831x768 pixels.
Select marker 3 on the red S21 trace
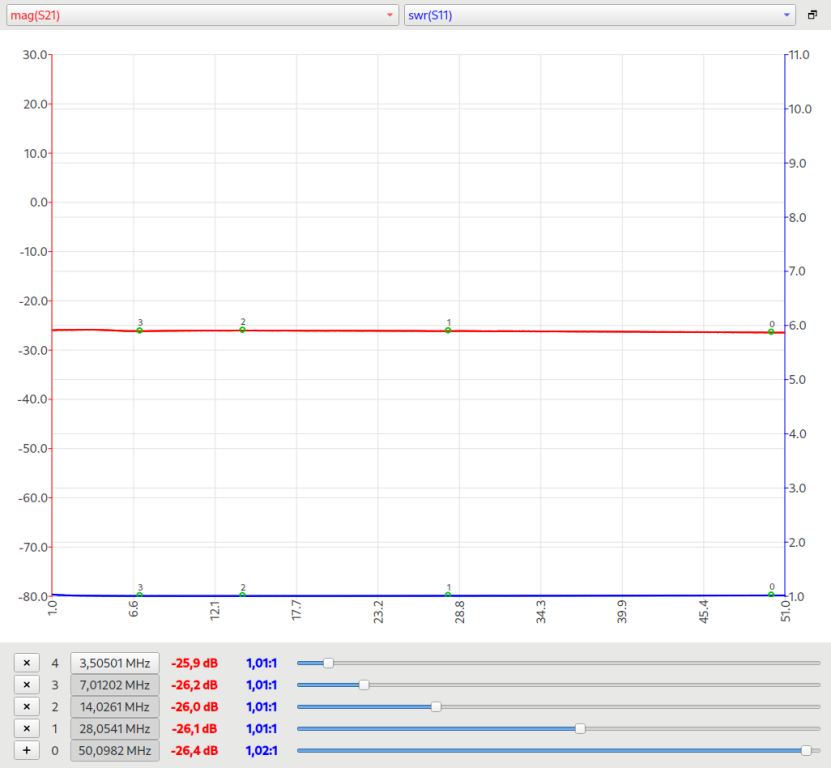(x=140, y=330)
